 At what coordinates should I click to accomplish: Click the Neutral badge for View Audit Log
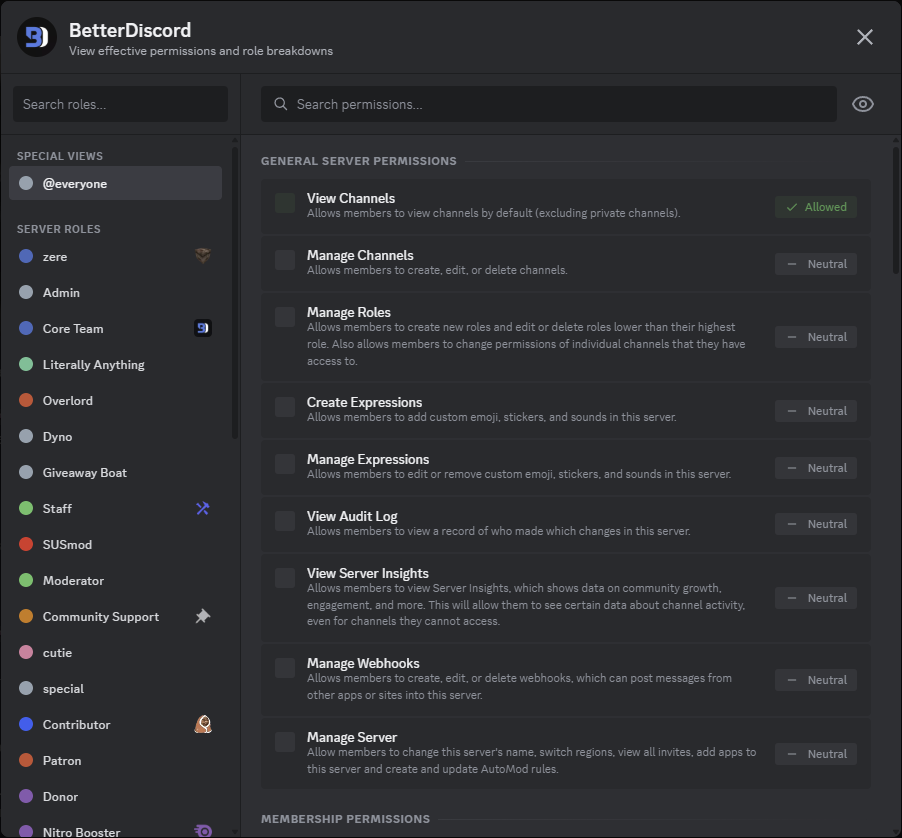816,524
